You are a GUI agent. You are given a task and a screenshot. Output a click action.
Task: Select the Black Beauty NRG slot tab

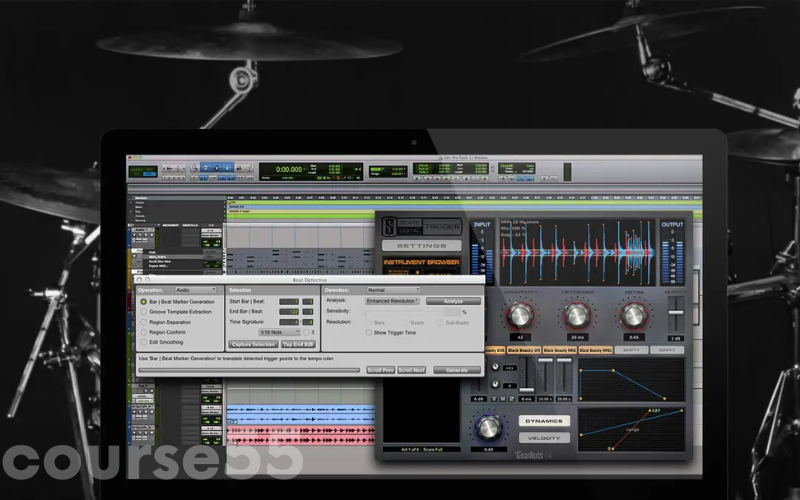pyautogui.click(x=560, y=350)
